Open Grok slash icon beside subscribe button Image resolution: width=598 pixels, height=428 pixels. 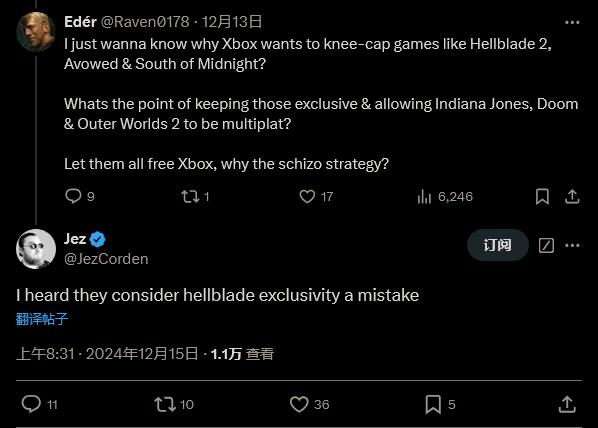(546, 245)
